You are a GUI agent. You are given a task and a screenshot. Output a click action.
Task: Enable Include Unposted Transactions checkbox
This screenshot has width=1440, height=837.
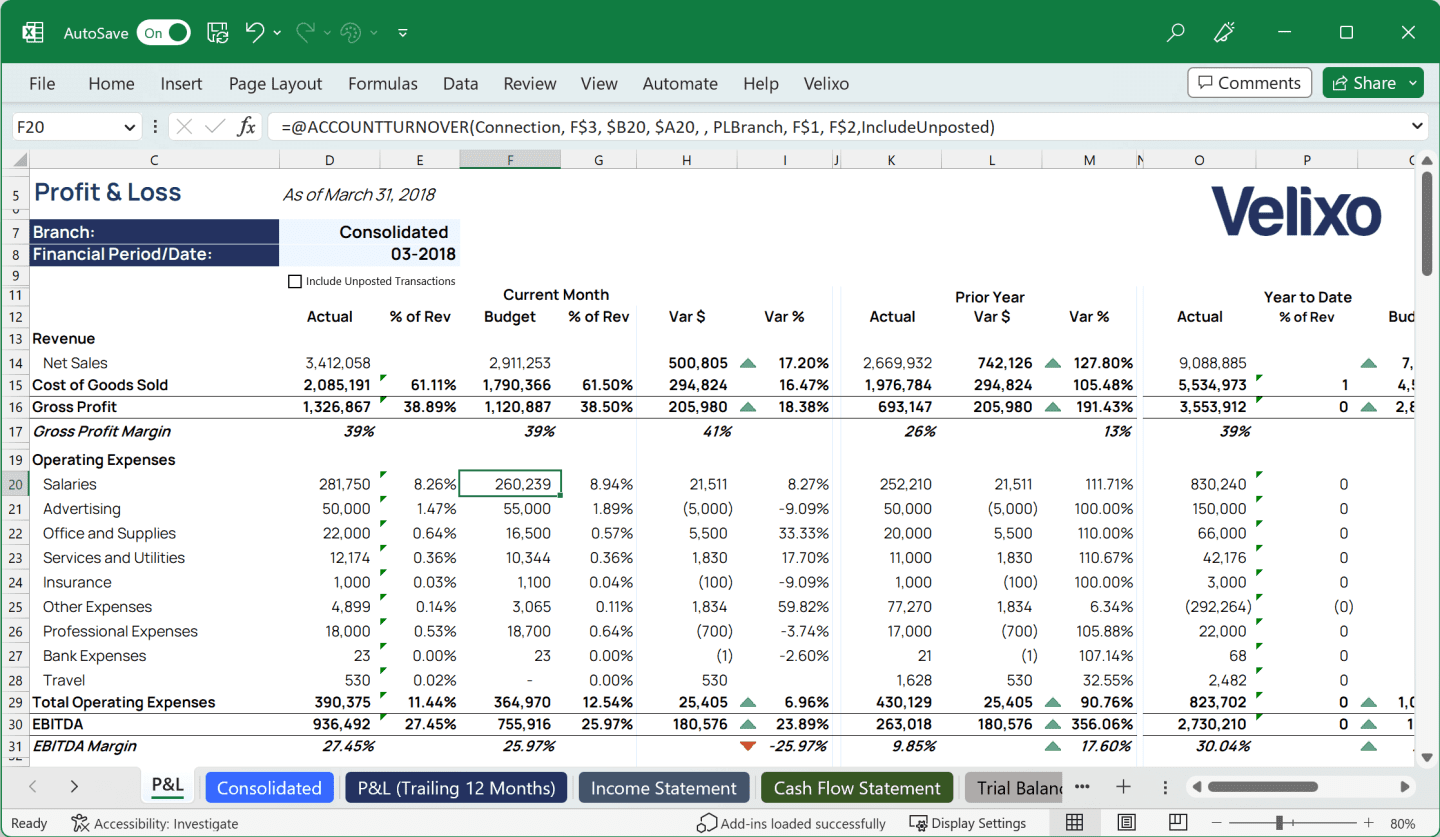[x=295, y=281]
